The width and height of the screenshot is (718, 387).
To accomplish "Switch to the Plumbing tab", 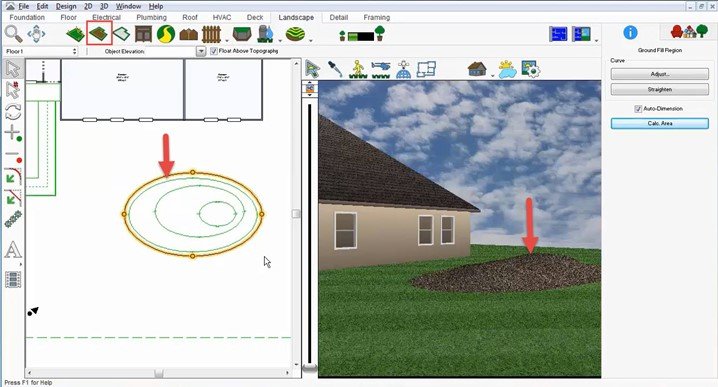I will pos(152,17).
